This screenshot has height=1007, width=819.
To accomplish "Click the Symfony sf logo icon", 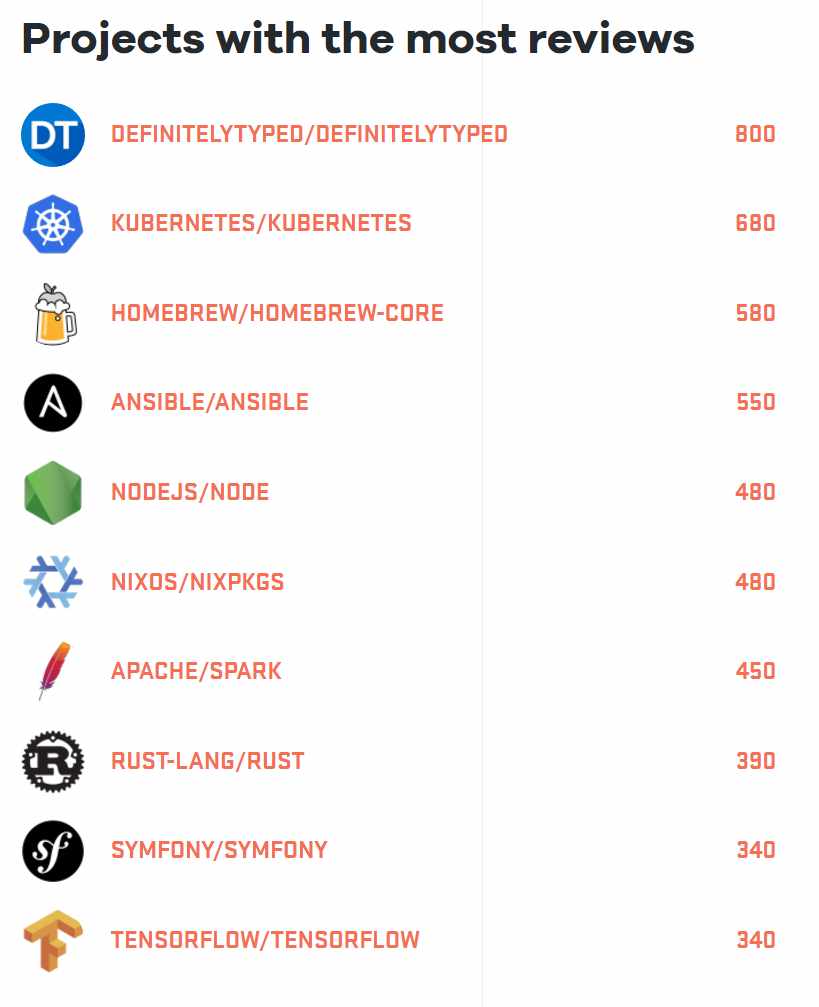I will [53, 851].
